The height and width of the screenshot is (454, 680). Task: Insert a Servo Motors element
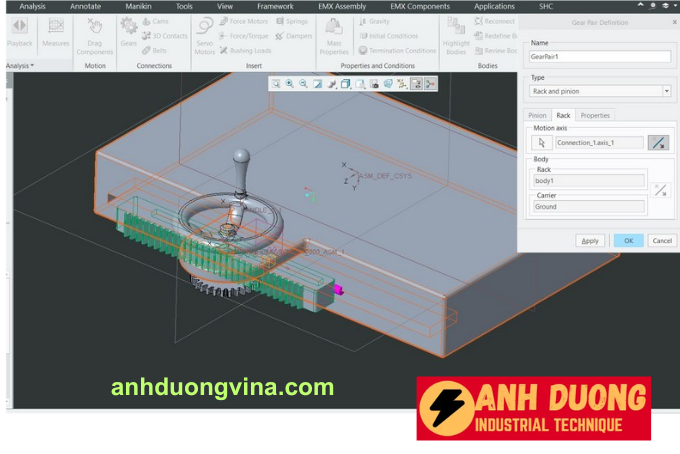tap(205, 32)
